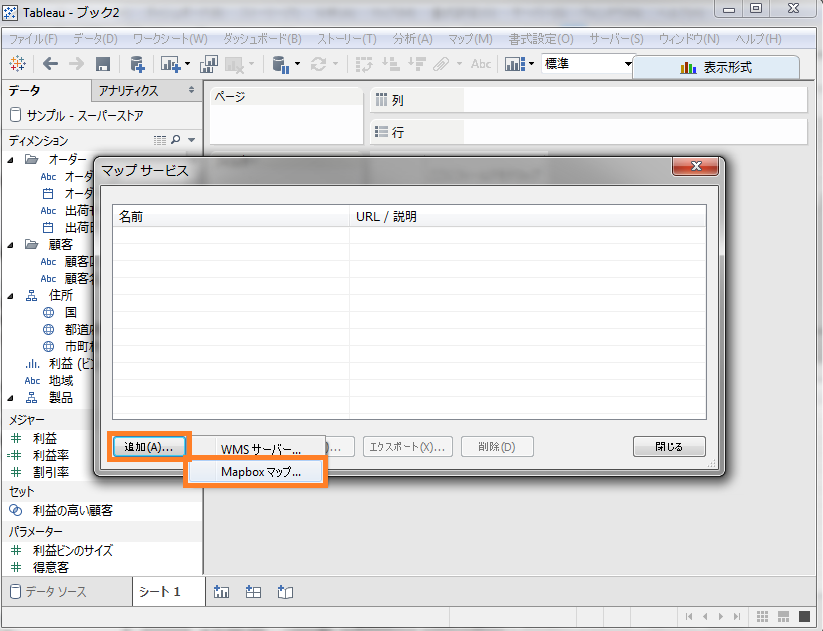The height and width of the screenshot is (631, 823).
Task: Click the new data source icon
Action: tap(137, 64)
